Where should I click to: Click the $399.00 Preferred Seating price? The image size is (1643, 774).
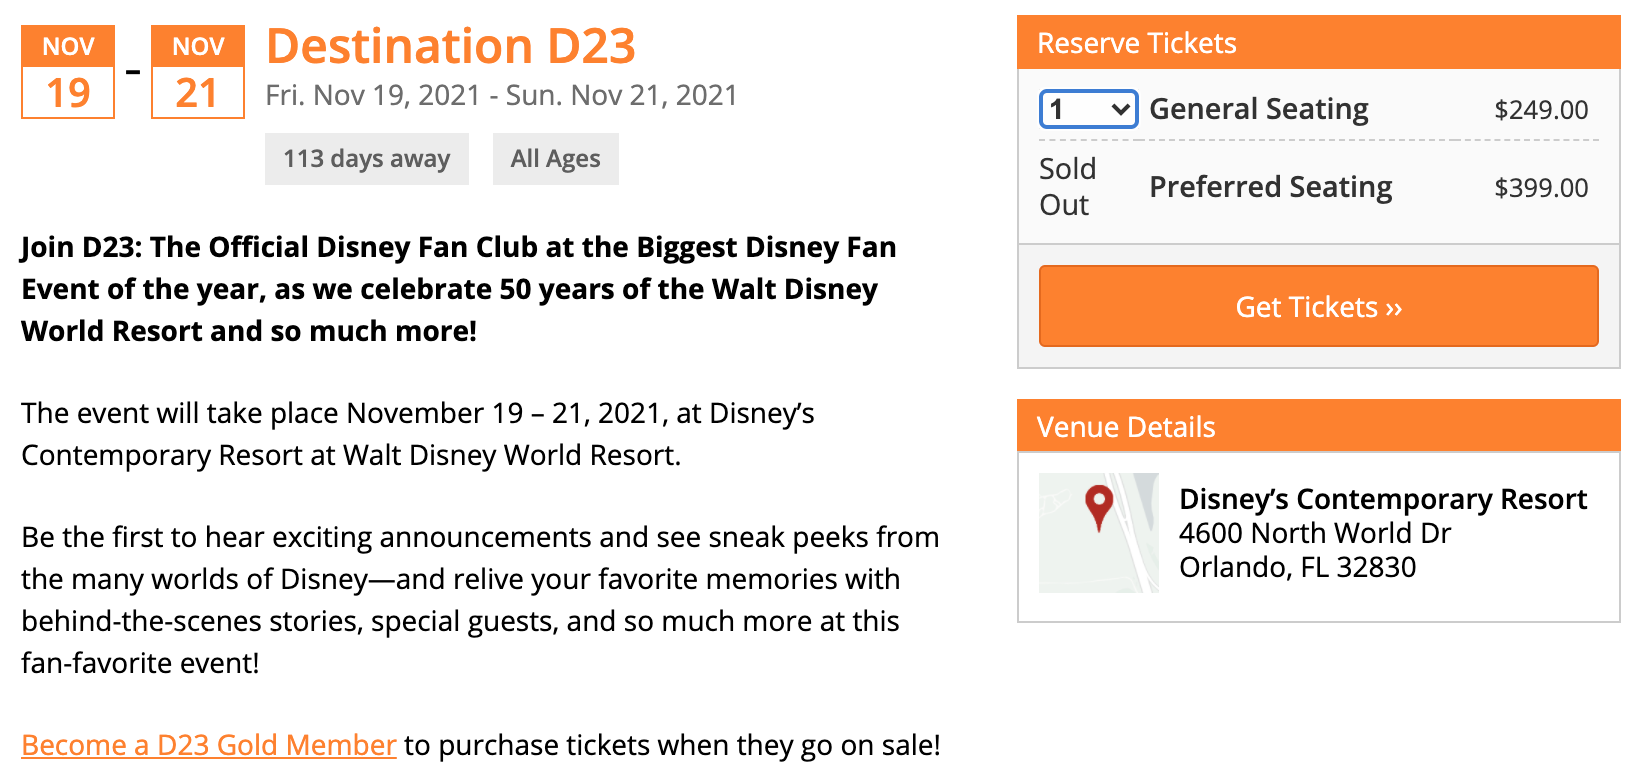[1541, 188]
